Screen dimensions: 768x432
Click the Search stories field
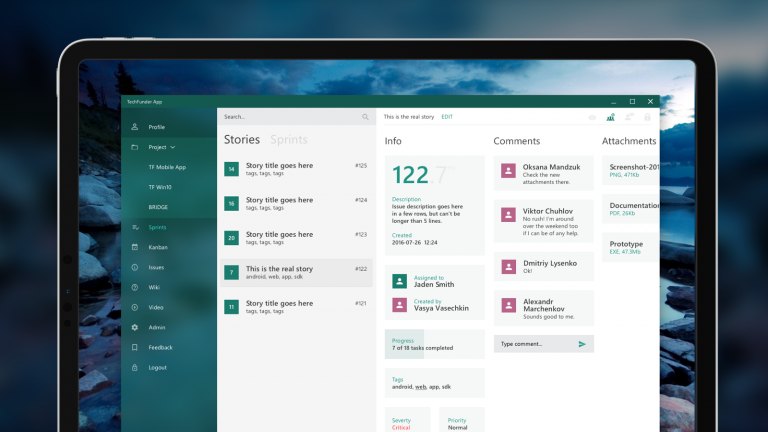click(x=296, y=117)
